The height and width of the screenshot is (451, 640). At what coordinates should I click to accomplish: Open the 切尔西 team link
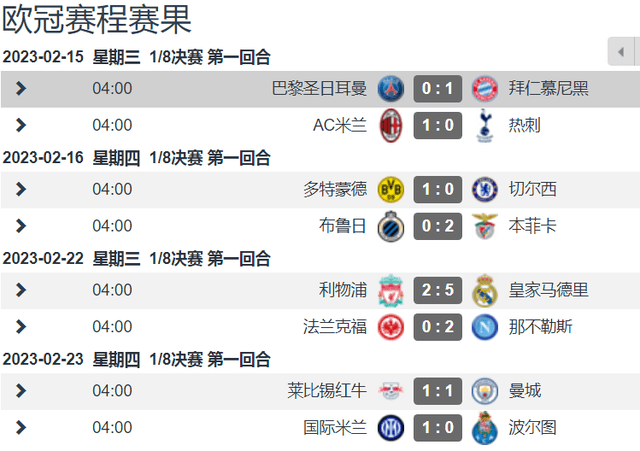pyautogui.click(x=533, y=189)
